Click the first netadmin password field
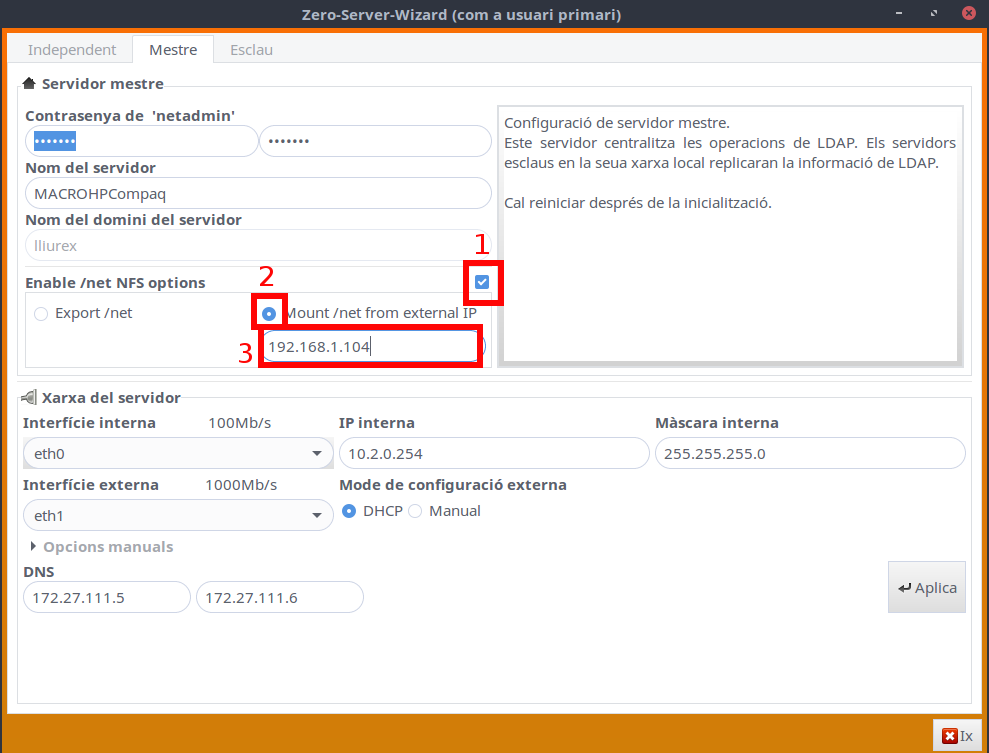Screen dimensions: 989x753 tap(140, 142)
